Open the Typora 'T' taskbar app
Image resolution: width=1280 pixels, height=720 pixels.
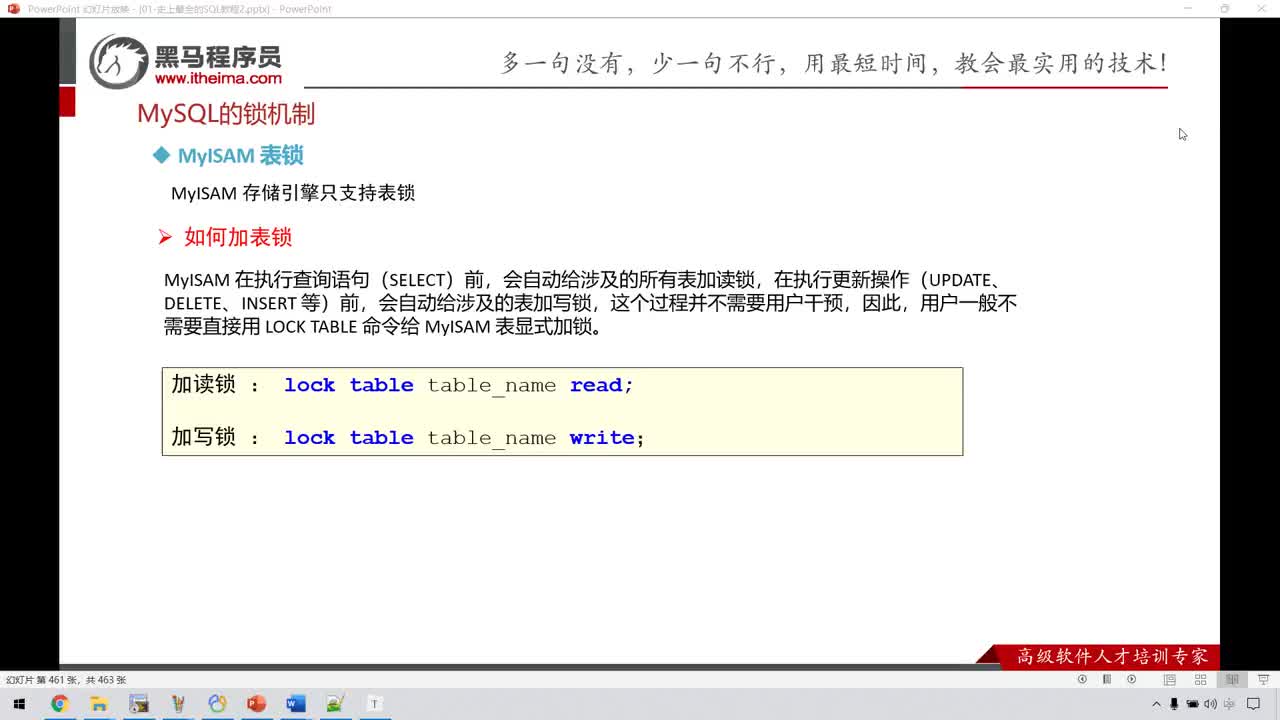tap(374, 704)
